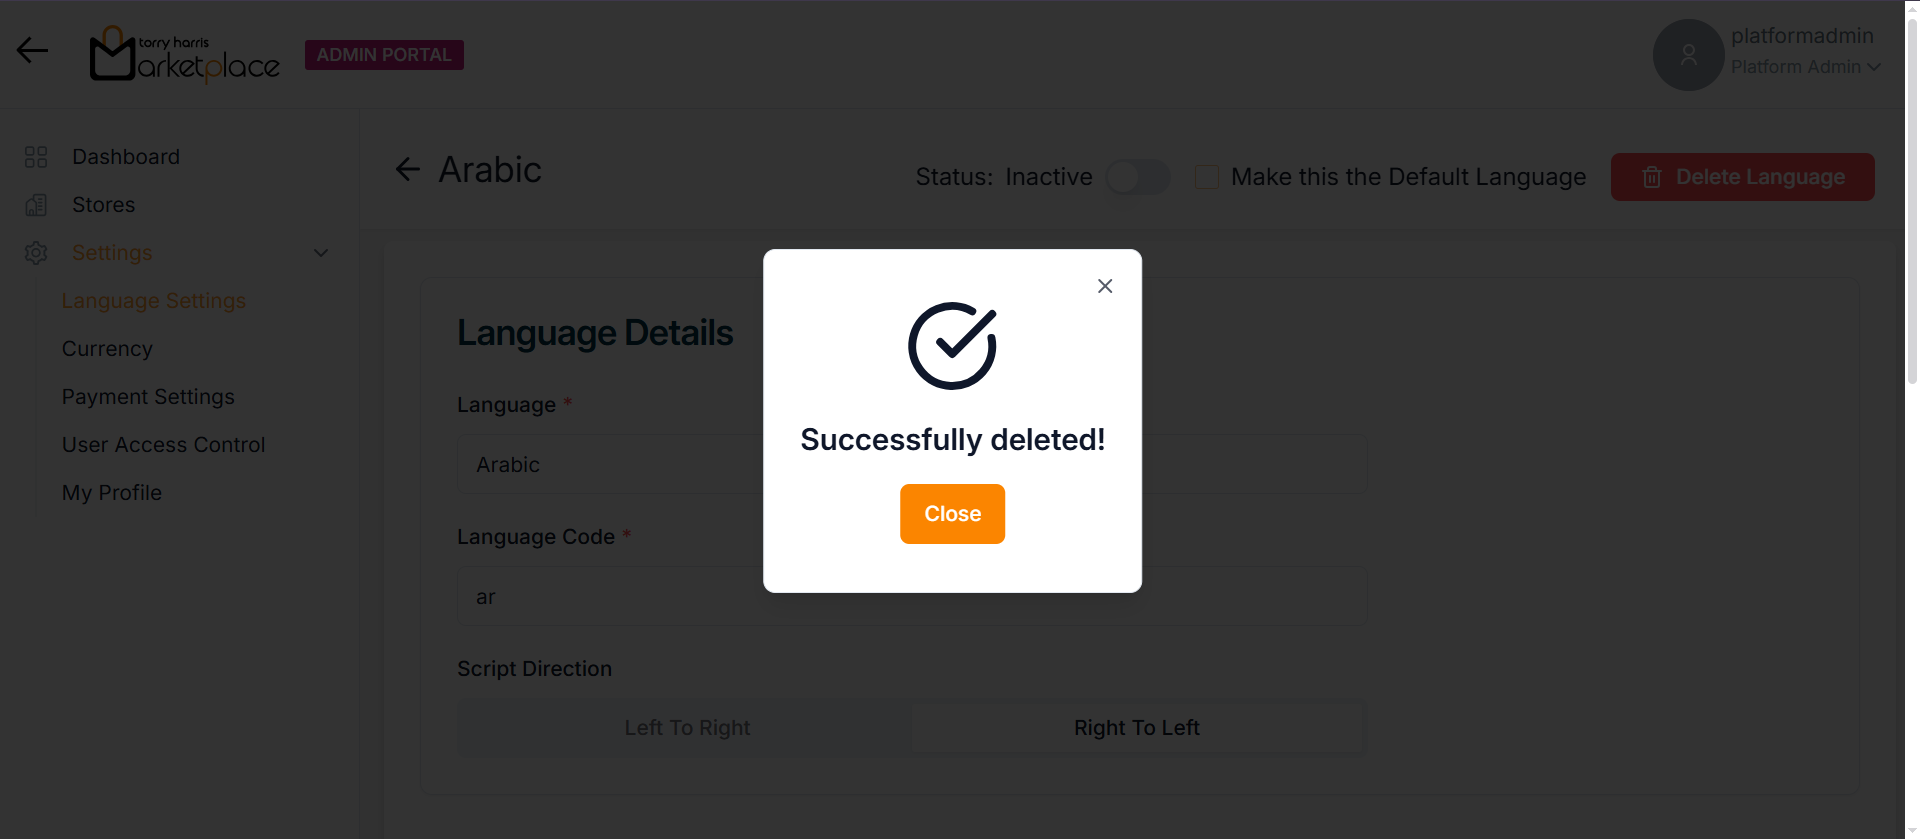Screen dimensions: 1920x839
Task: Go to User Access Control
Action: point(163,445)
